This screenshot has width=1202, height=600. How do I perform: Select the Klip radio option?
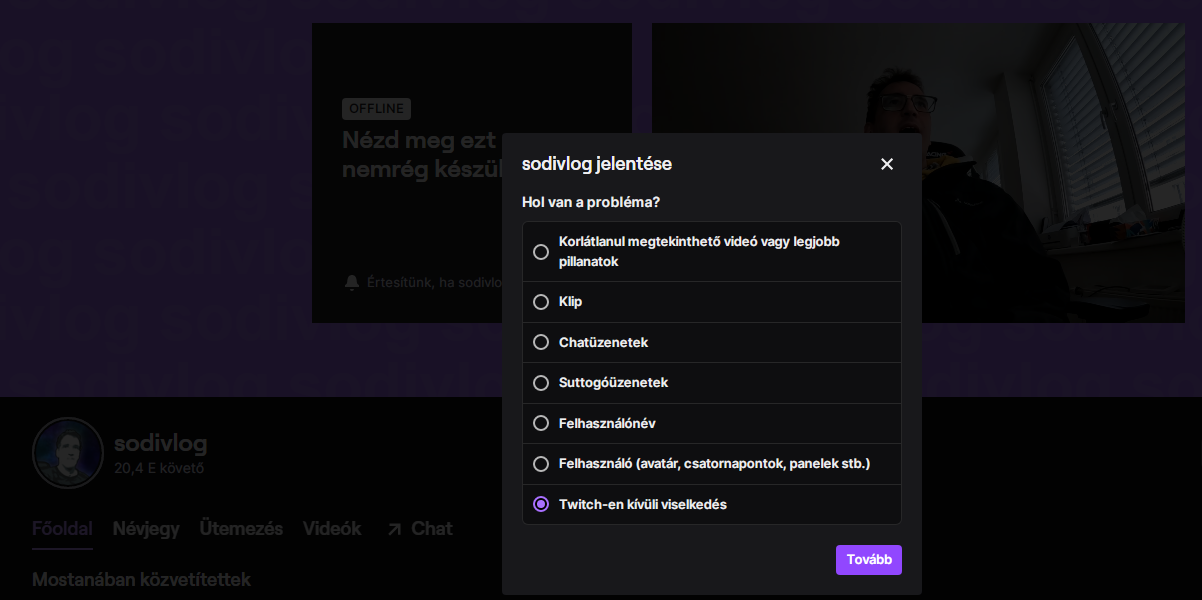pyautogui.click(x=712, y=302)
